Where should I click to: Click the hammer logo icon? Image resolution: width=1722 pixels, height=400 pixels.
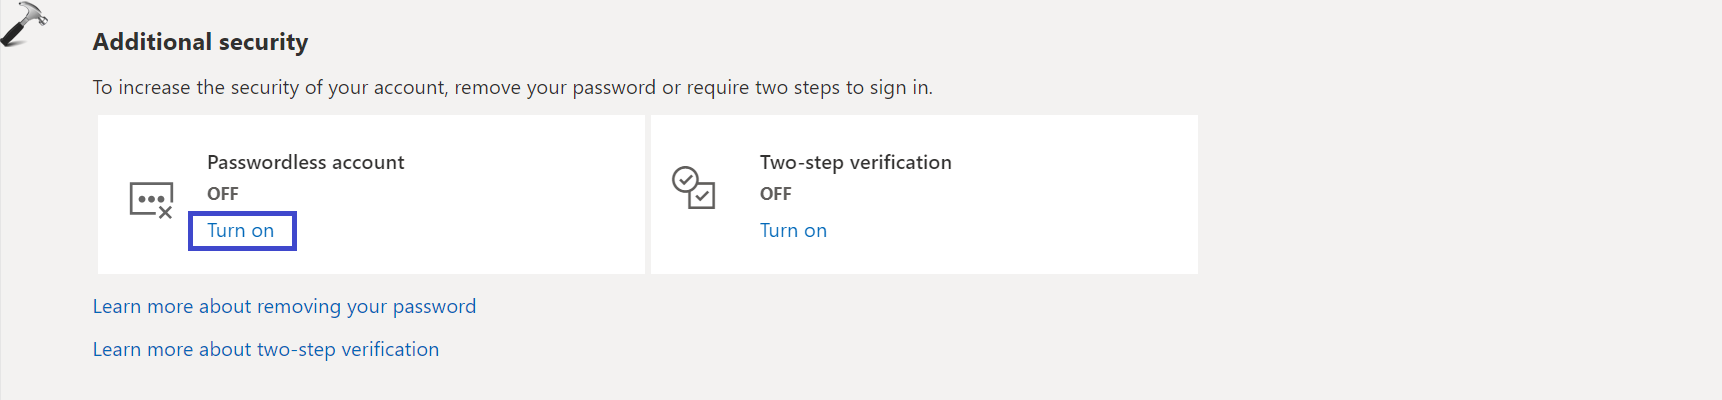tap(23, 23)
